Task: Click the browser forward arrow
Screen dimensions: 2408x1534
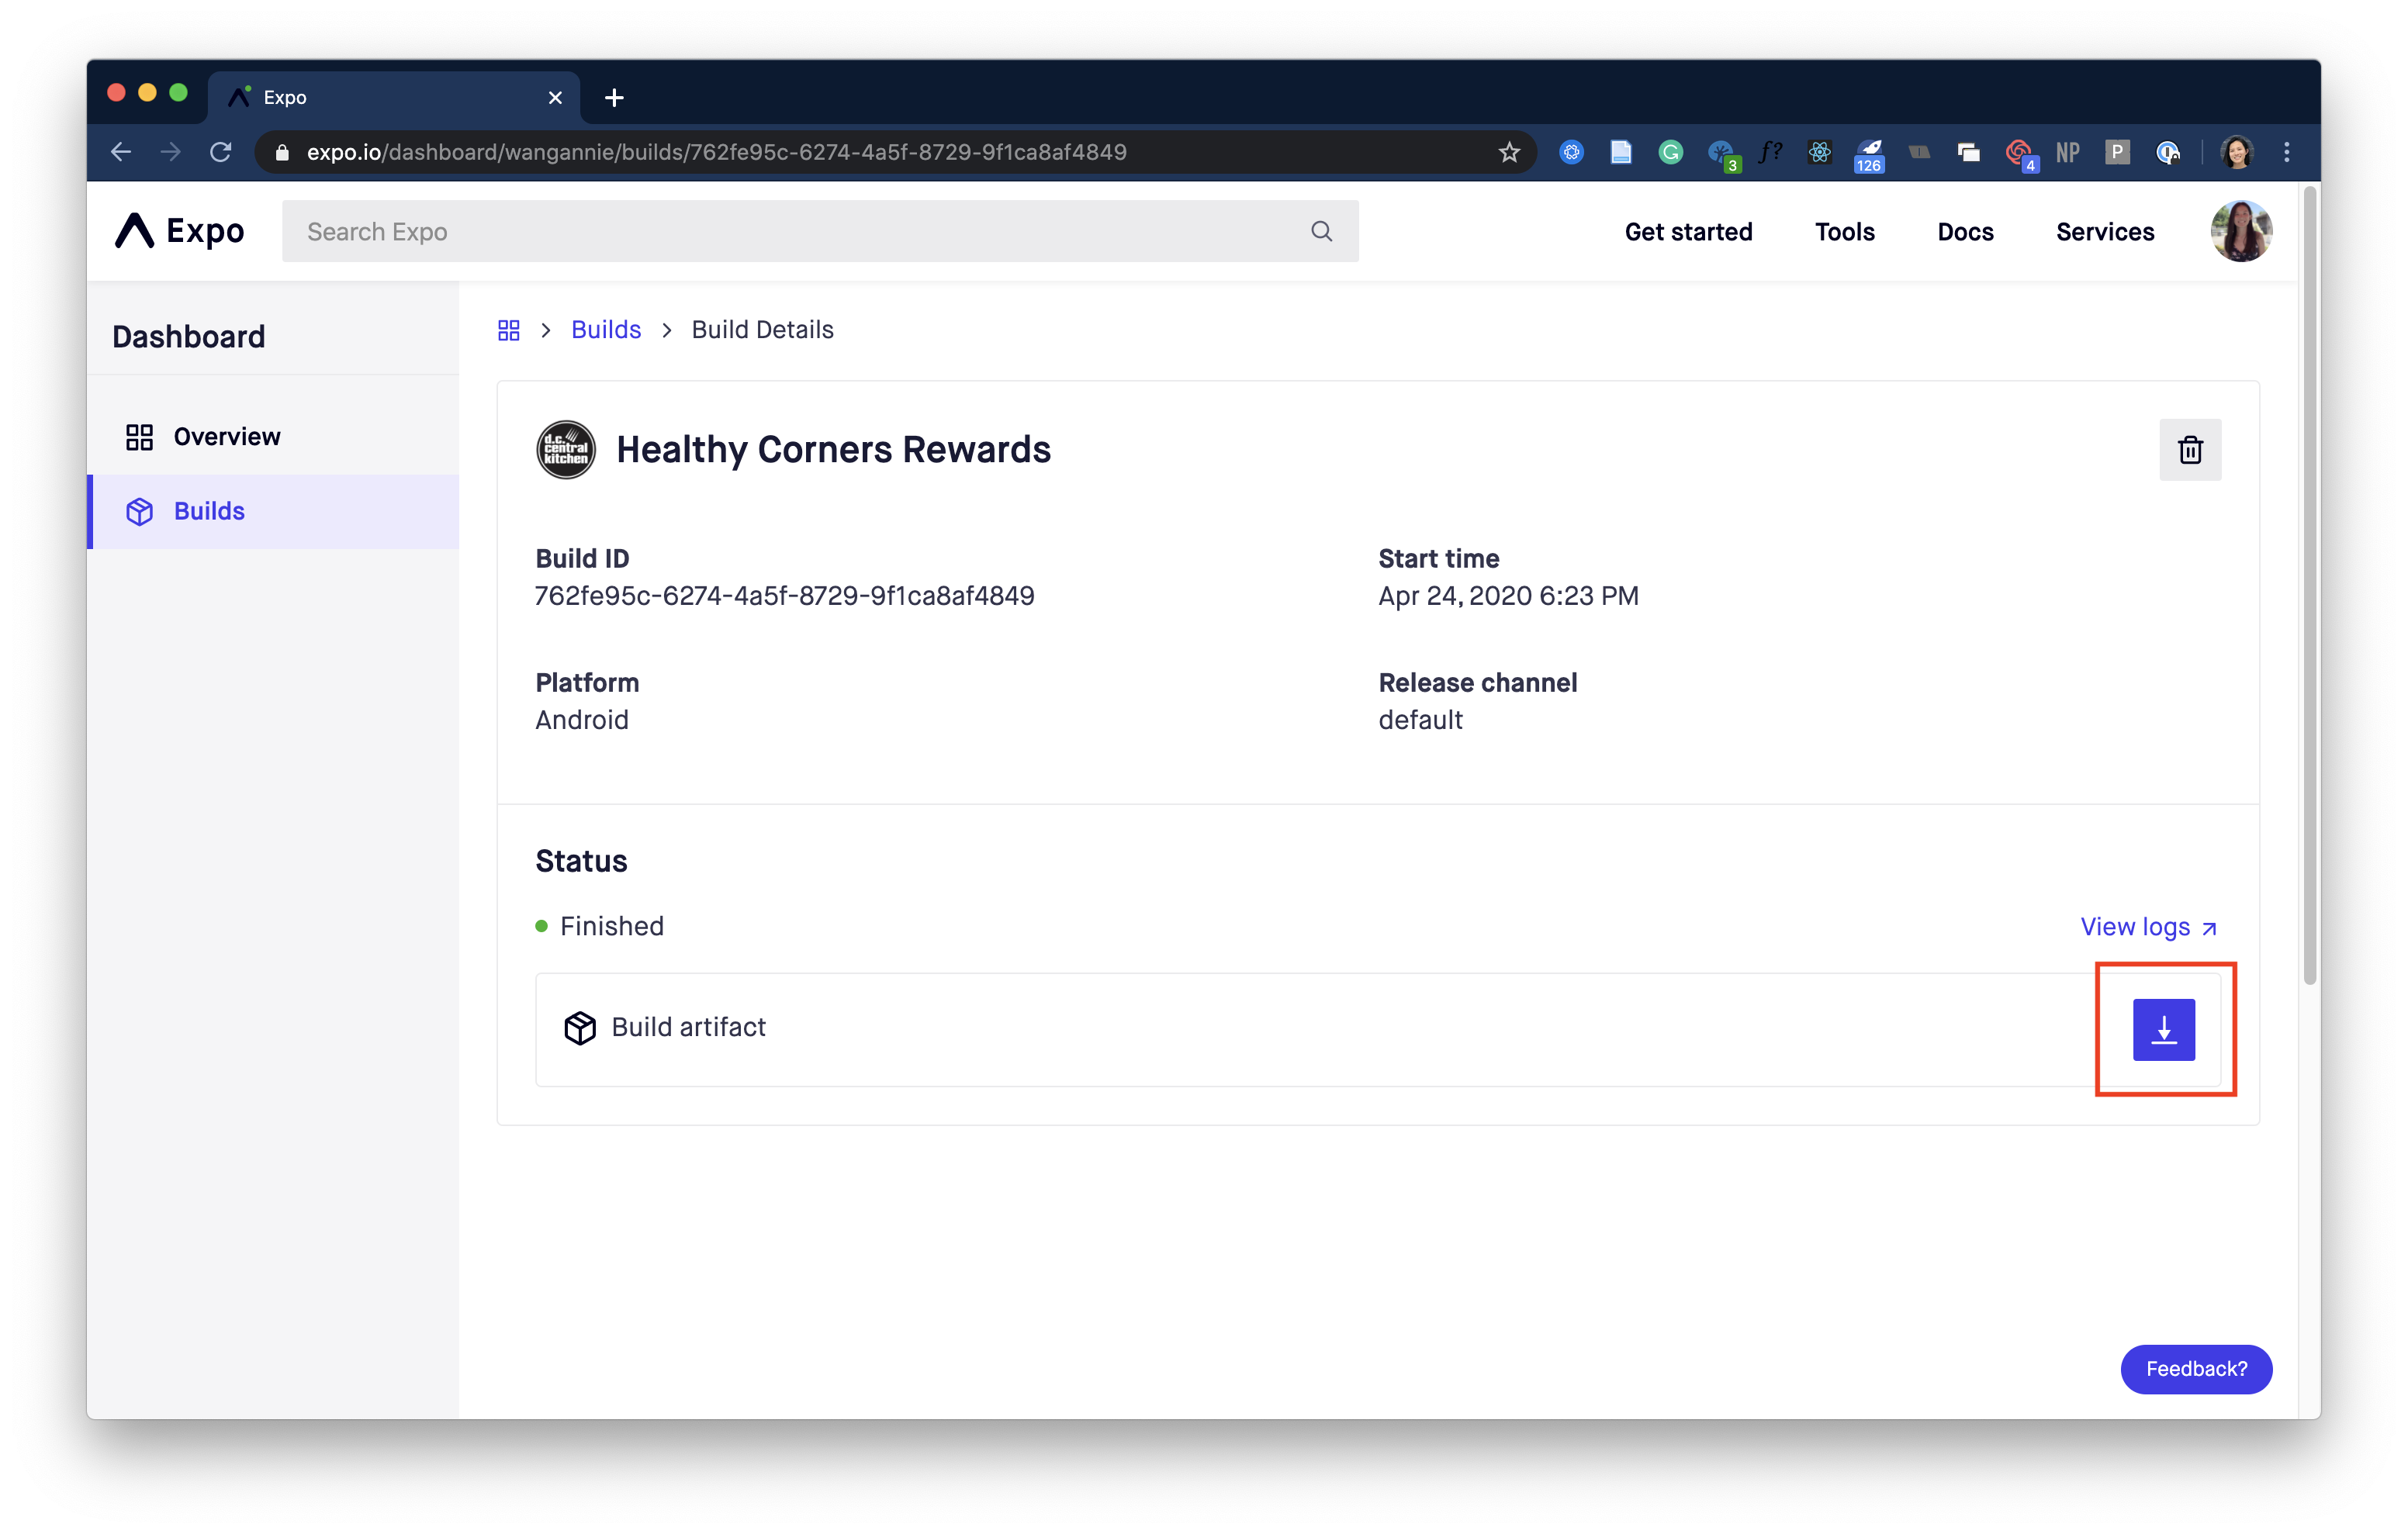Action: pos(171,152)
